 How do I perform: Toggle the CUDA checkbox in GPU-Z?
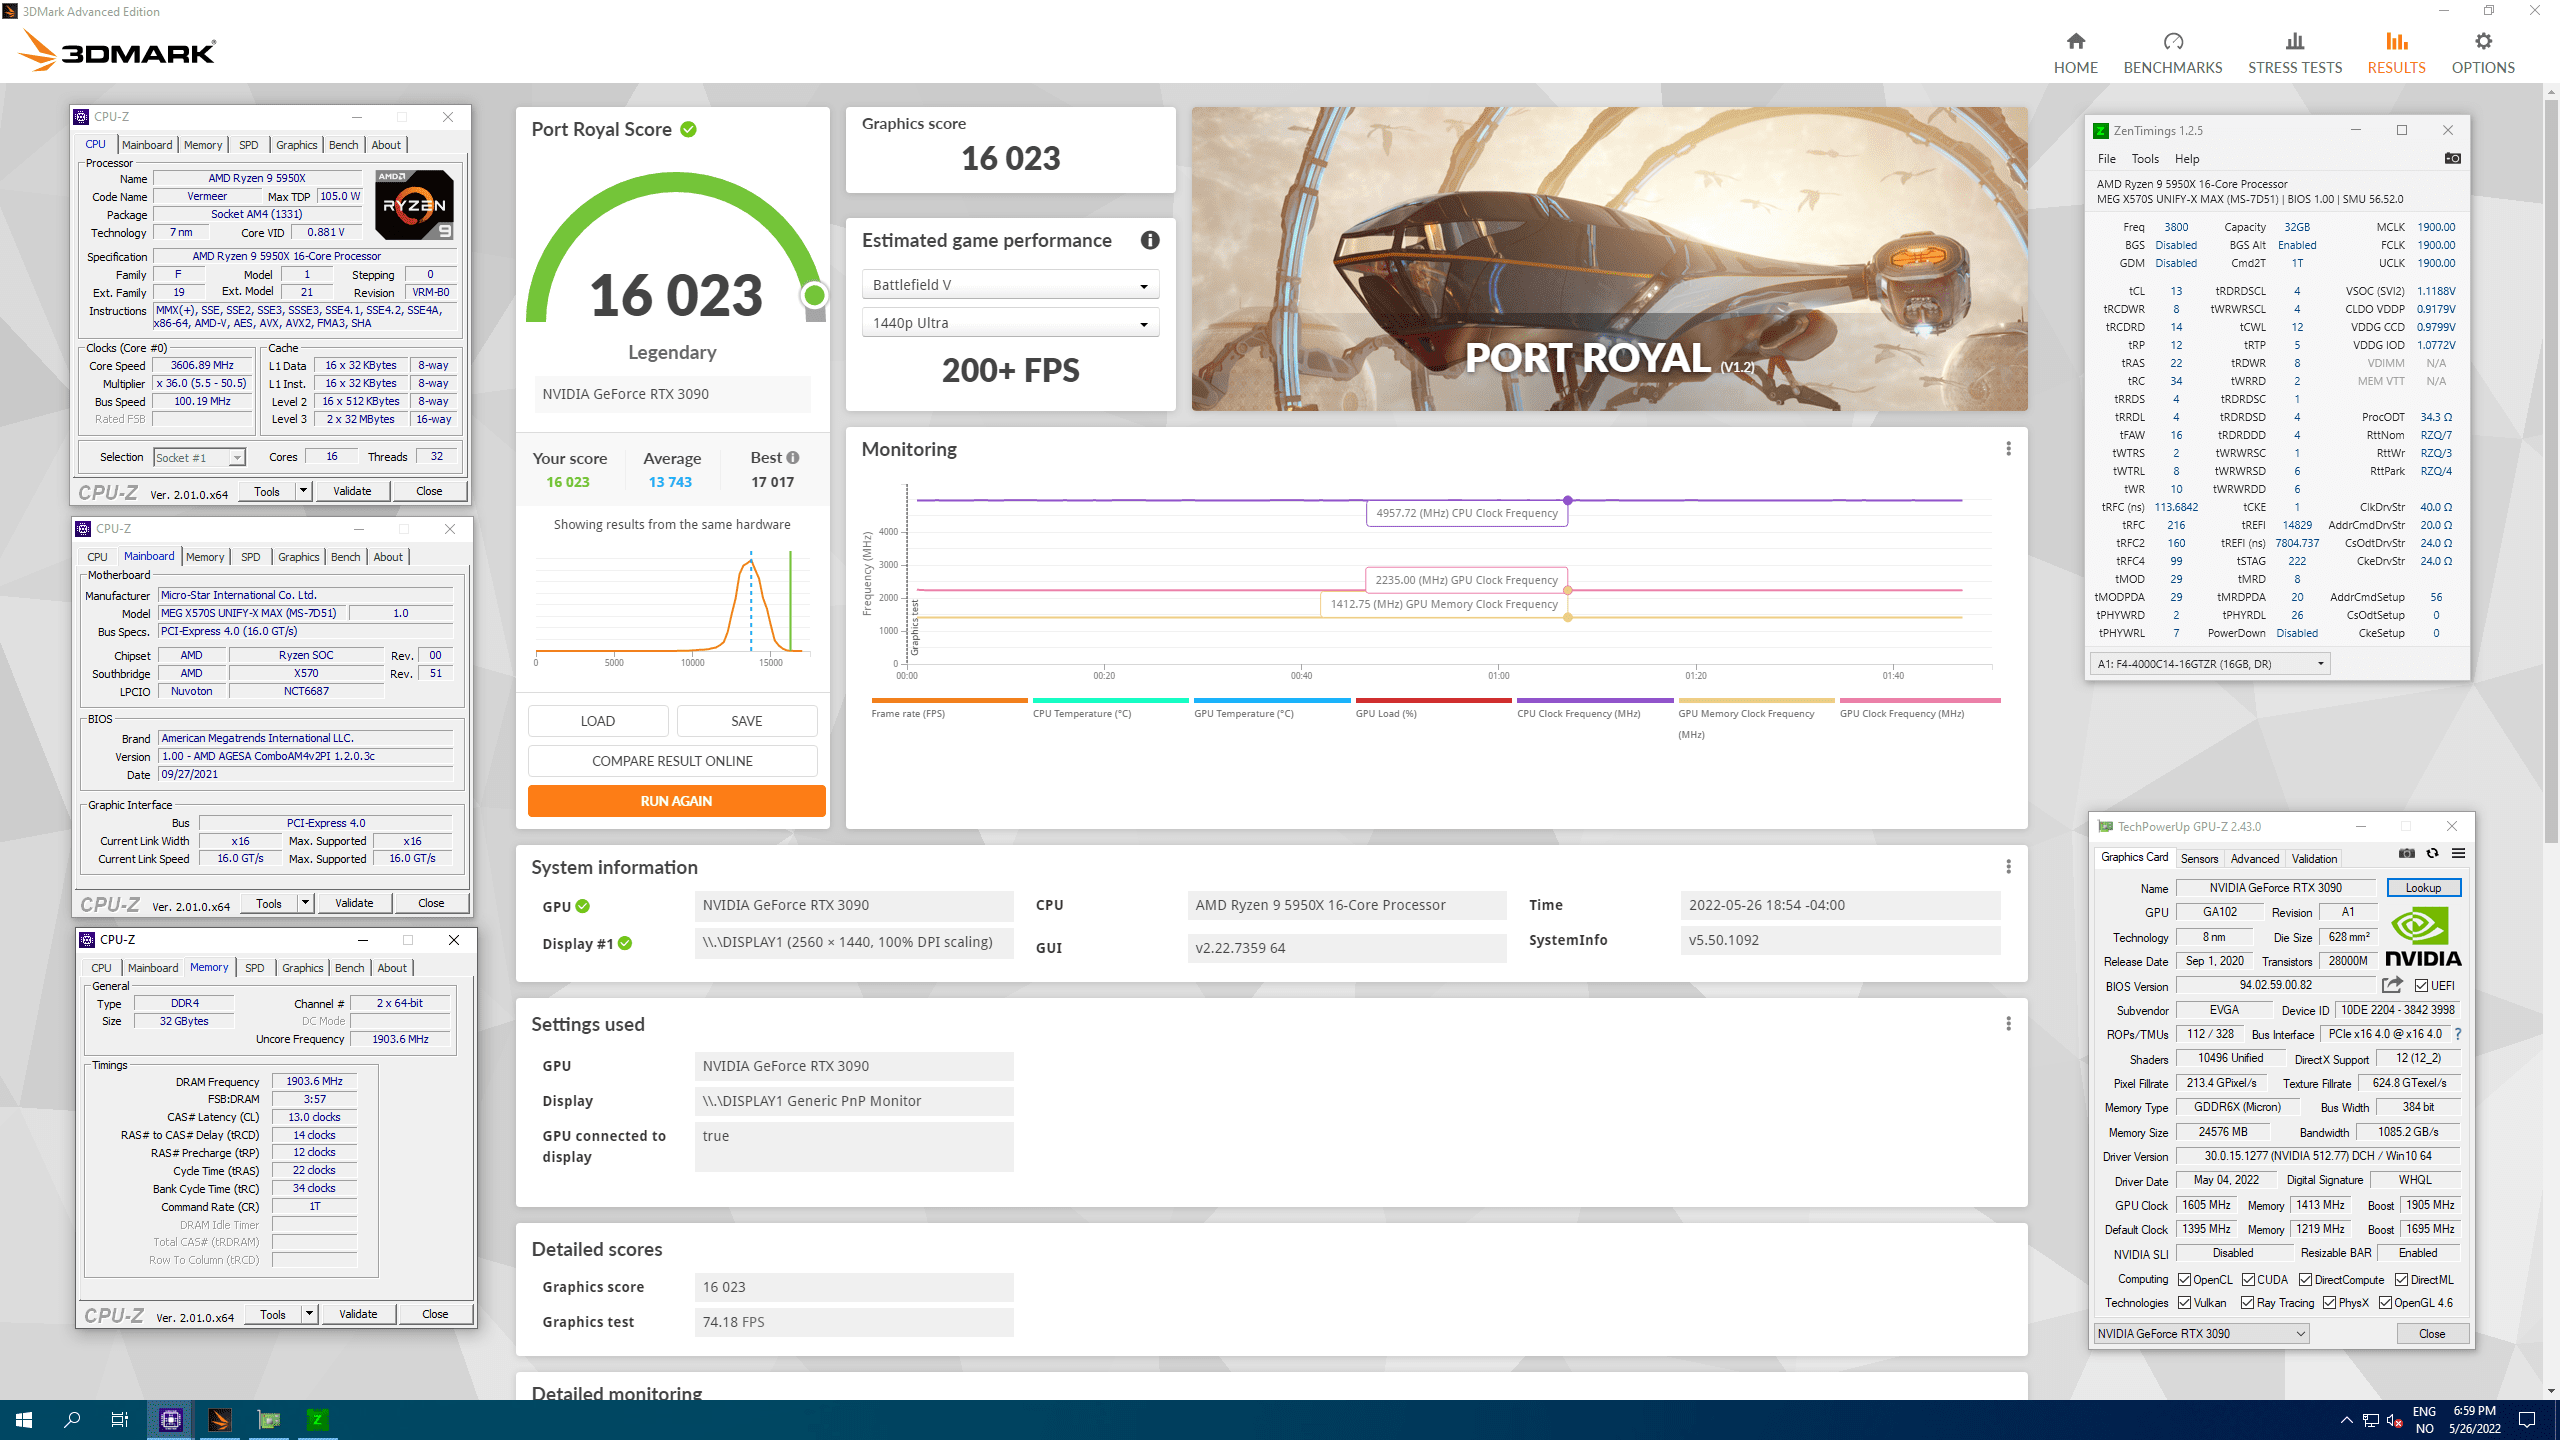click(2248, 1280)
